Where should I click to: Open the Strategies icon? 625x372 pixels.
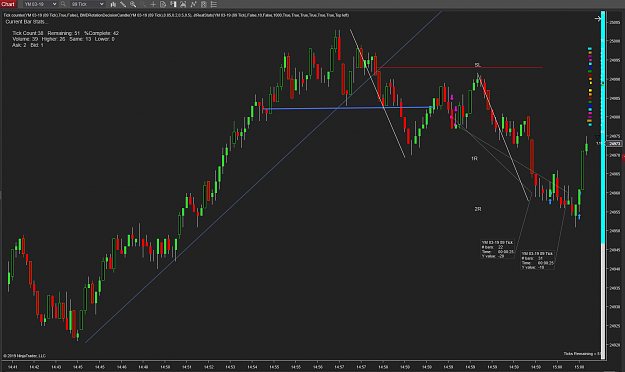[x=204, y=4]
